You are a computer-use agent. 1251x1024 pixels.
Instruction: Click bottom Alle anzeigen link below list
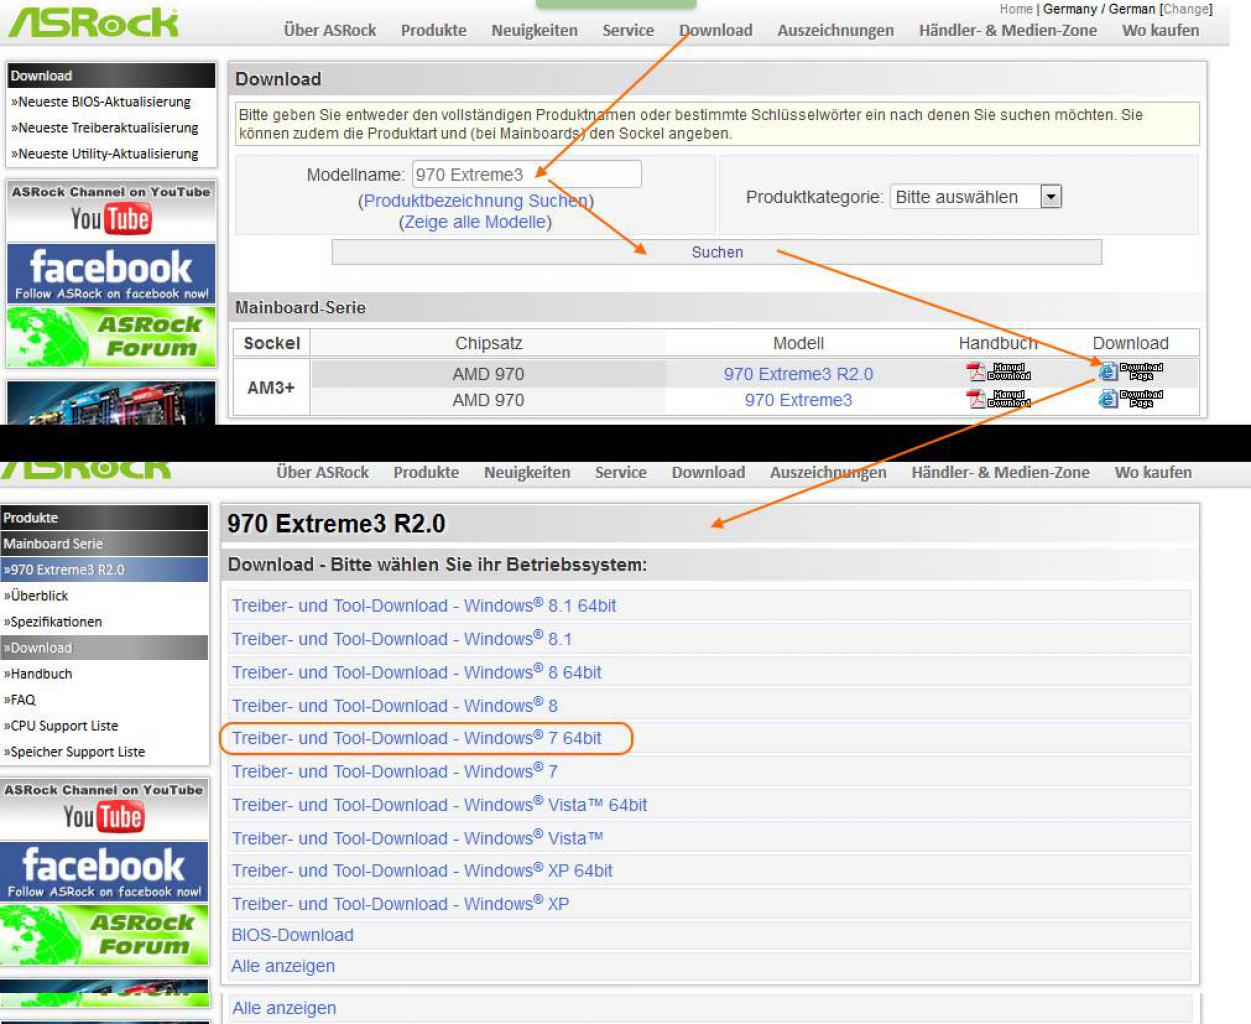(x=284, y=1008)
